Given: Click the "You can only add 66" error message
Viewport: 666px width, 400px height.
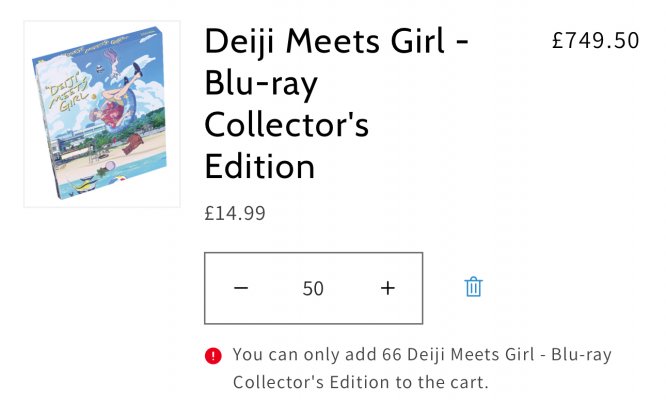Looking at the screenshot, I should [x=422, y=354].
